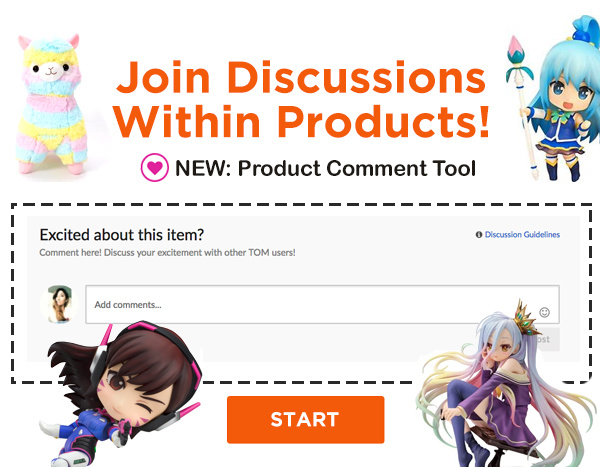Click the NEW: Product Comment Tool text

pos(325,168)
